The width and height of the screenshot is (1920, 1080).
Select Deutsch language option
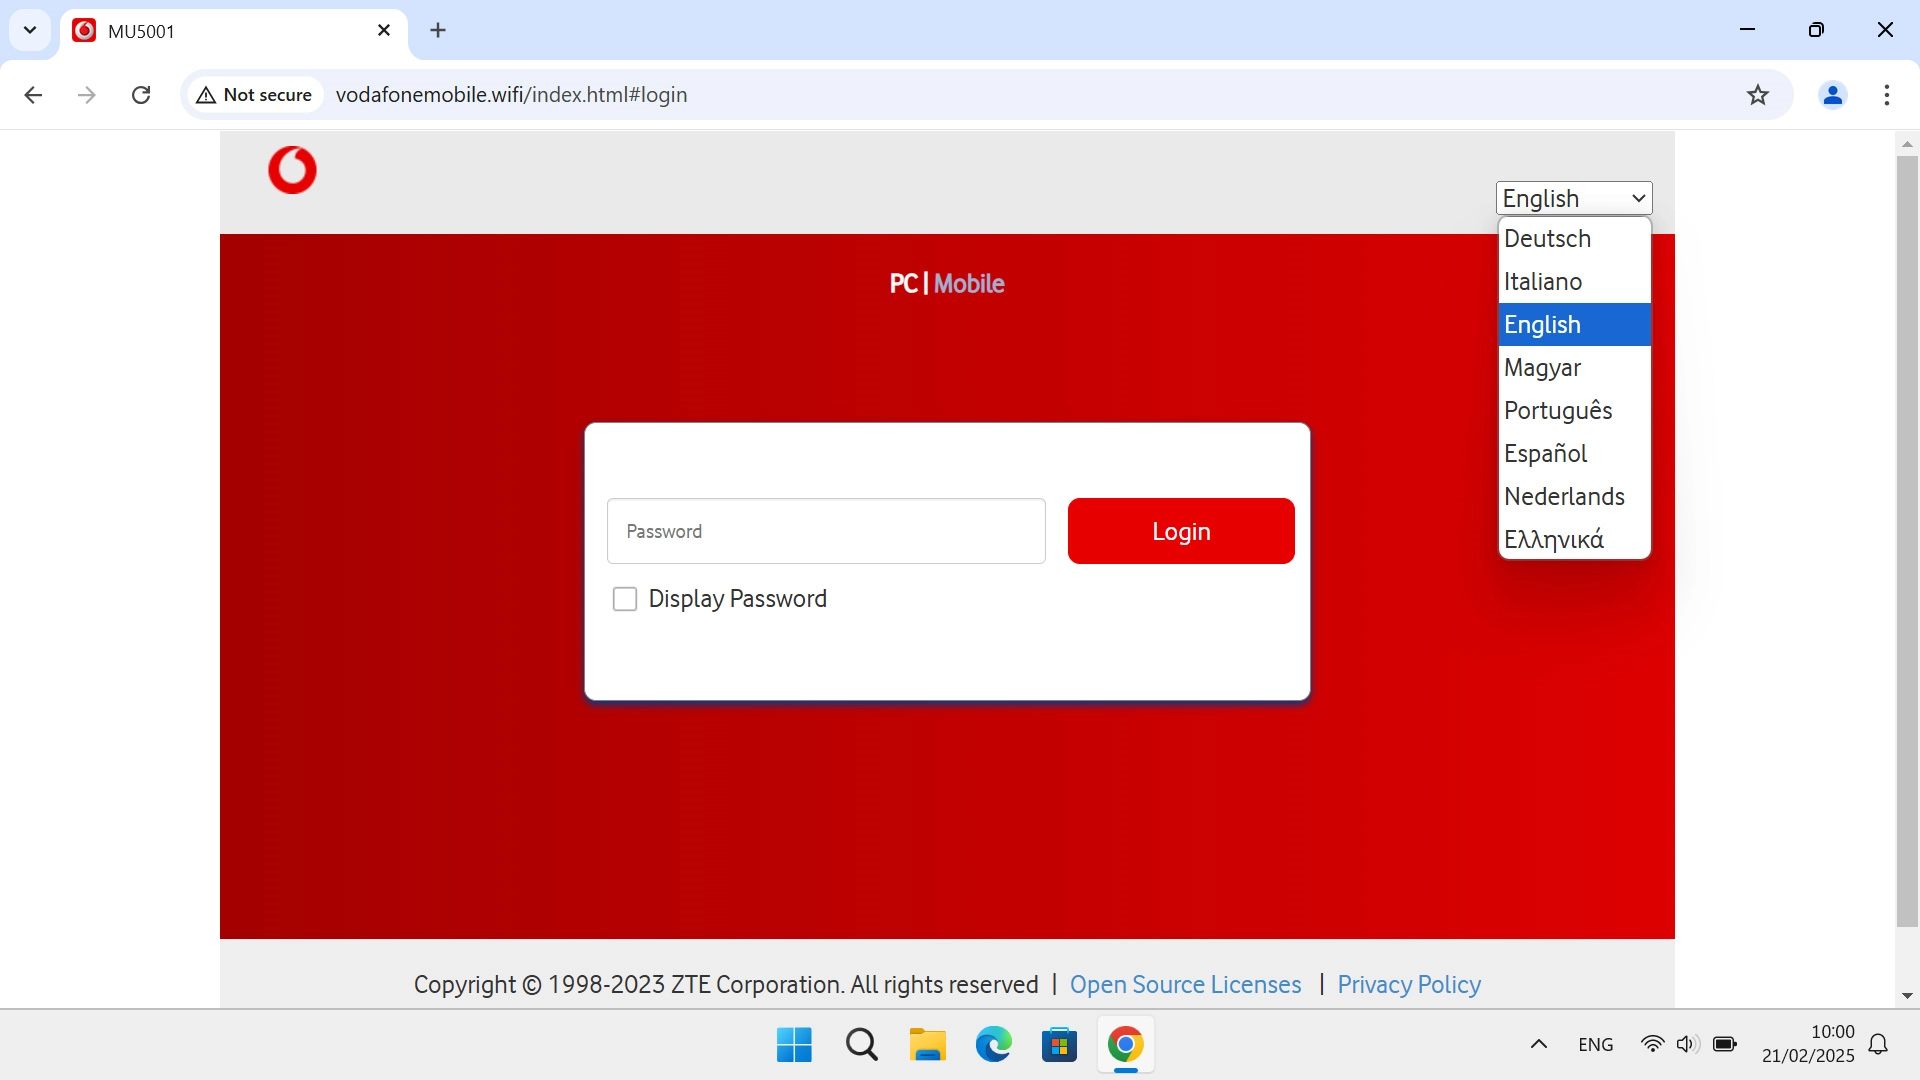1547,239
